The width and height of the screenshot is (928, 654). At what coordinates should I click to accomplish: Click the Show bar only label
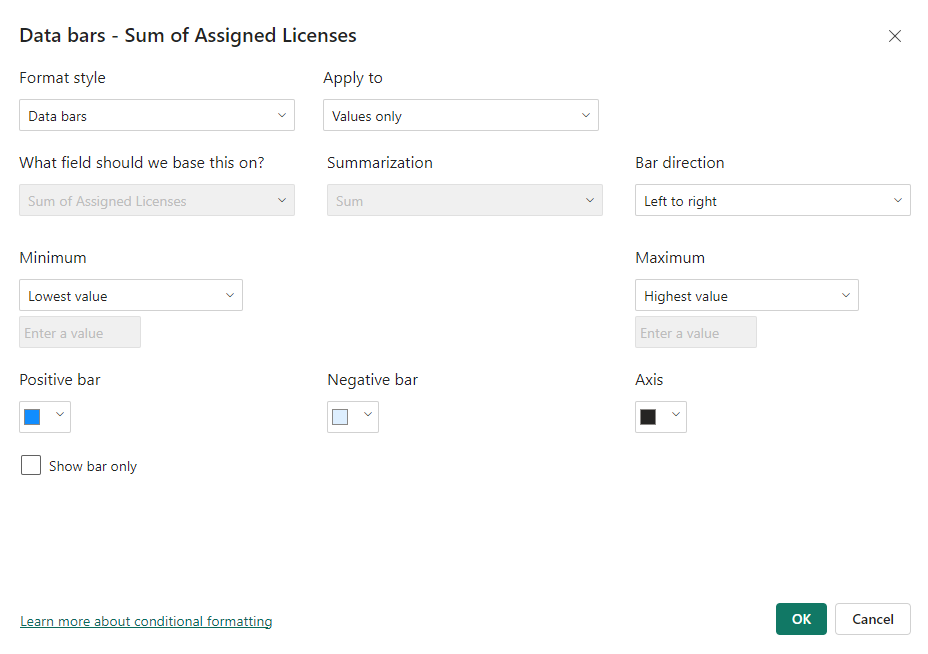tap(93, 466)
